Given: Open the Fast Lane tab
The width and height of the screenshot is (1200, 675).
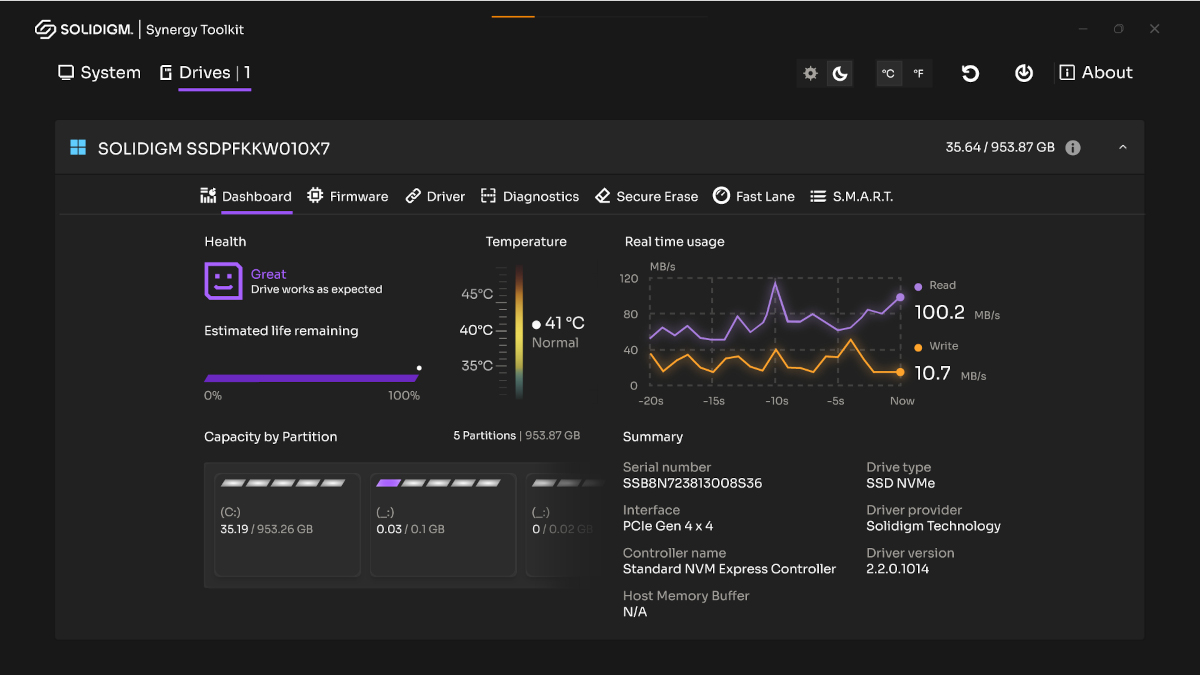Looking at the screenshot, I should pyautogui.click(x=754, y=196).
